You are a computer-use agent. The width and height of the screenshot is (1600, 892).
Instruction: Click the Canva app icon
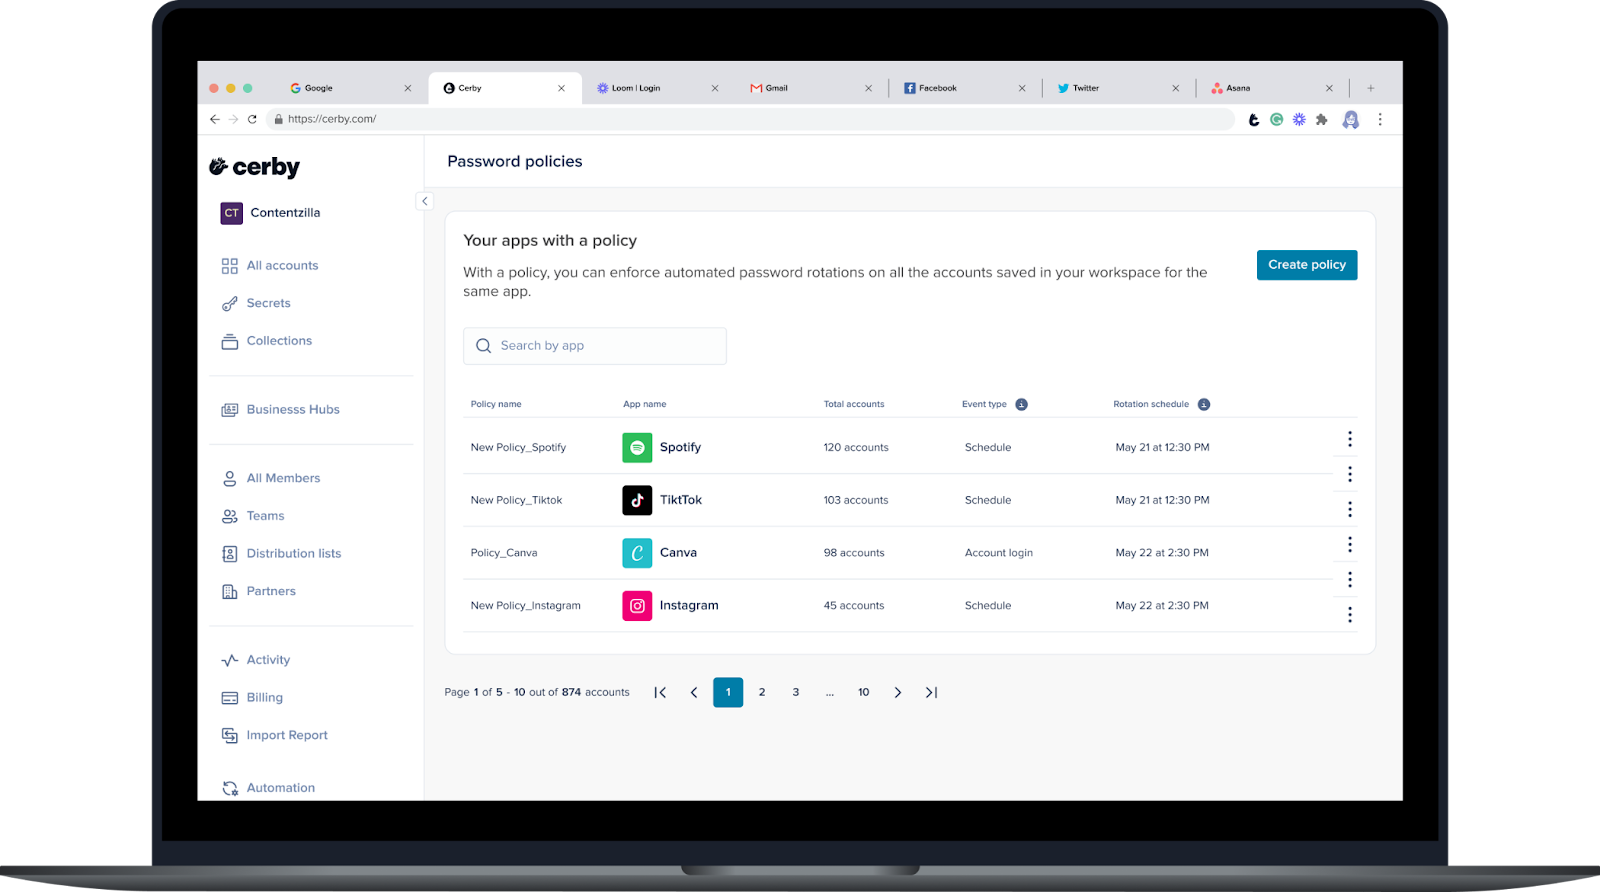click(637, 553)
